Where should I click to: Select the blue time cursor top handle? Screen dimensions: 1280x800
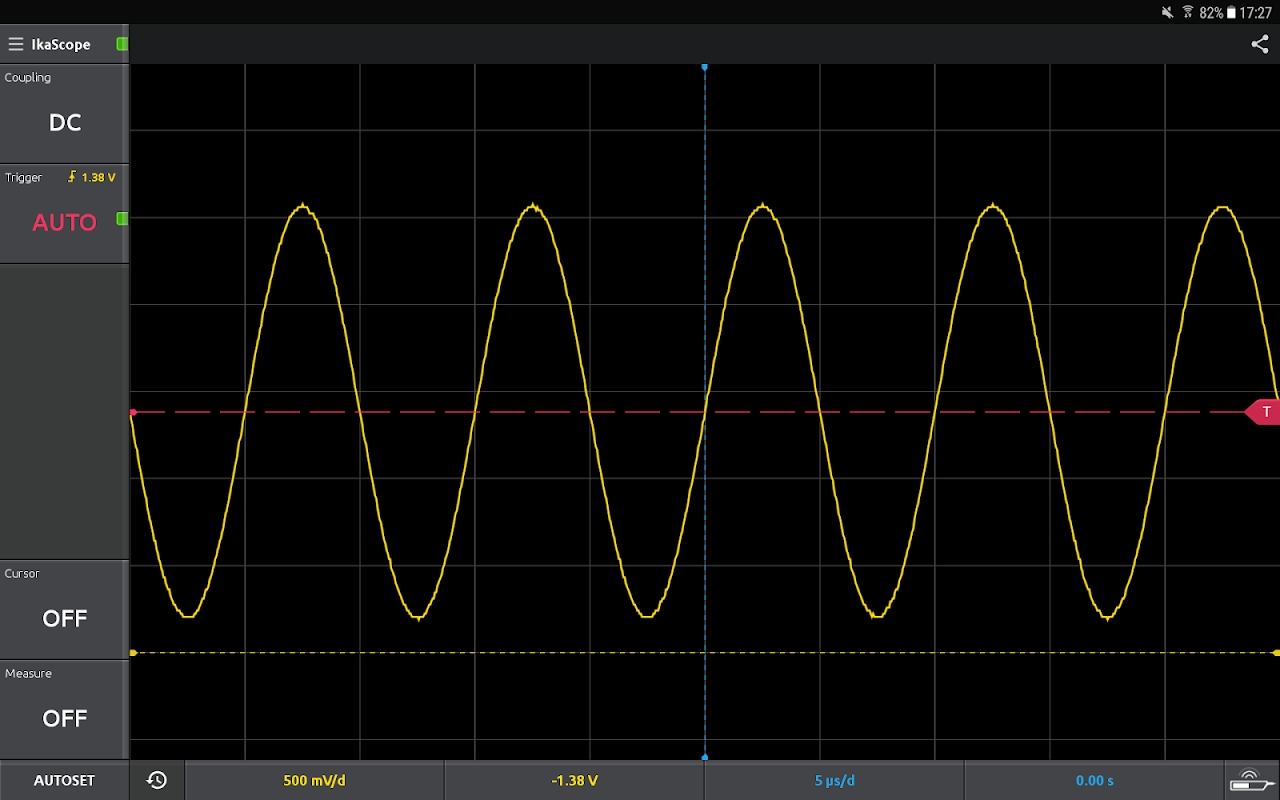pos(705,67)
